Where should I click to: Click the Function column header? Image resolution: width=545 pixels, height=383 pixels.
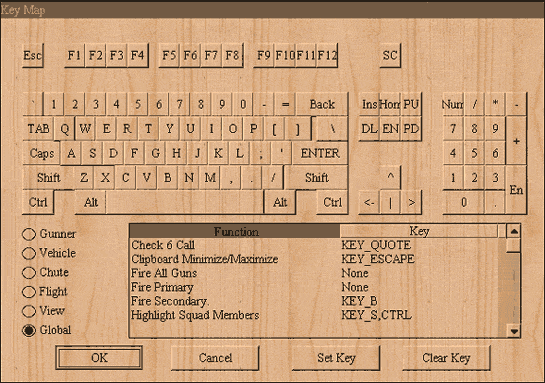click(235, 231)
